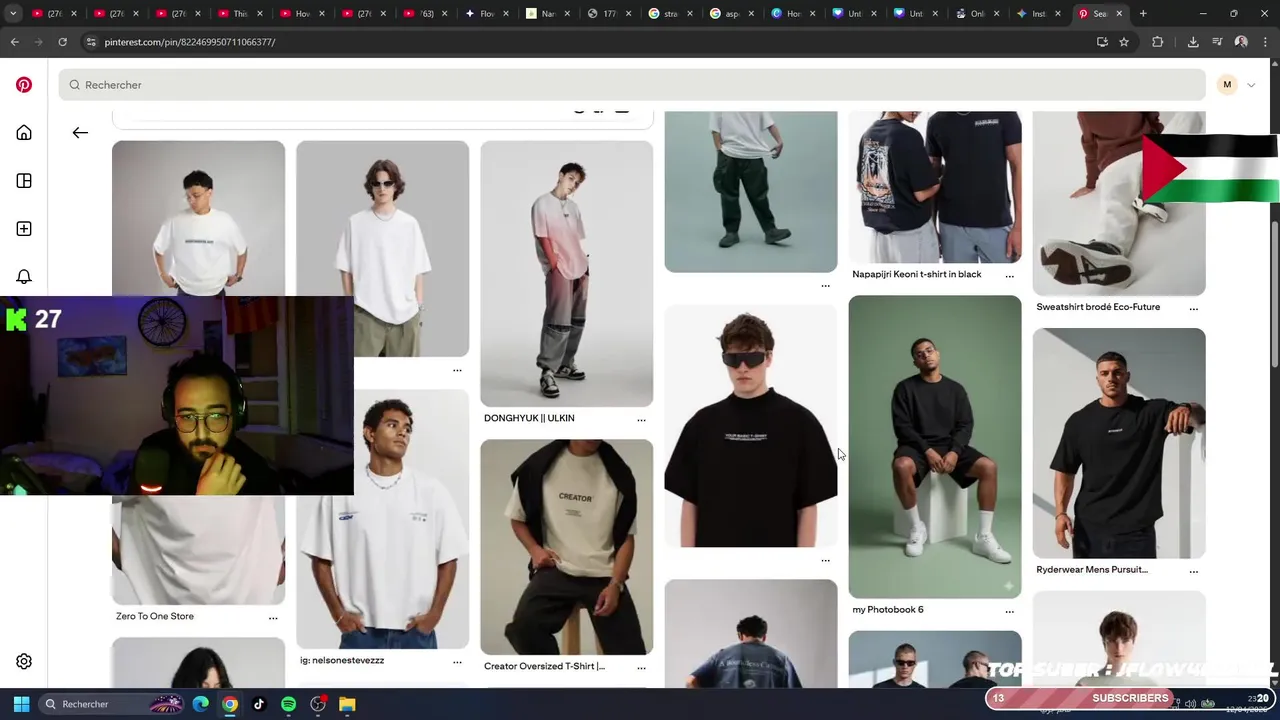This screenshot has width=1280, height=720.
Task: Expand the accounts chevron next to avatar
Action: 1251,85
